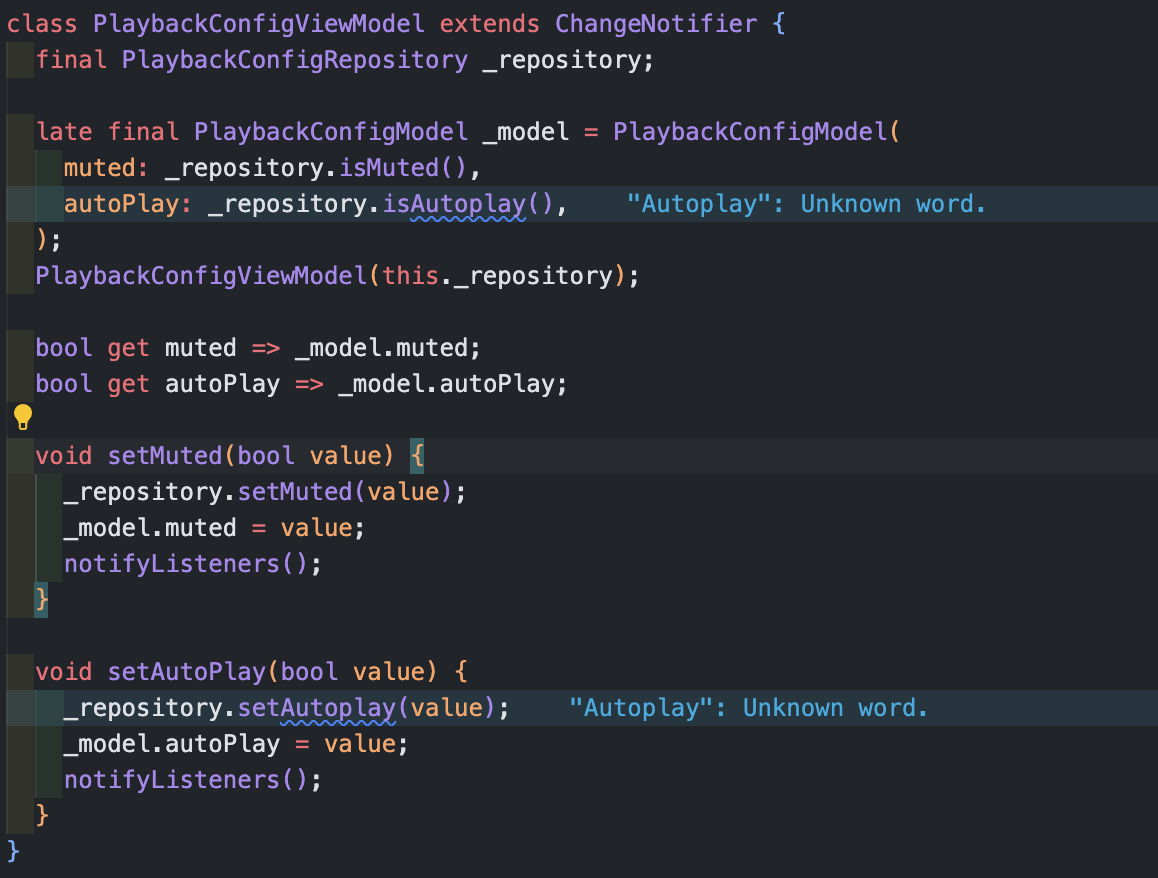Click the "Autoplay": Unknown word hint after setAutoplay(value)
This screenshot has width=1158, height=878.
(748, 707)
